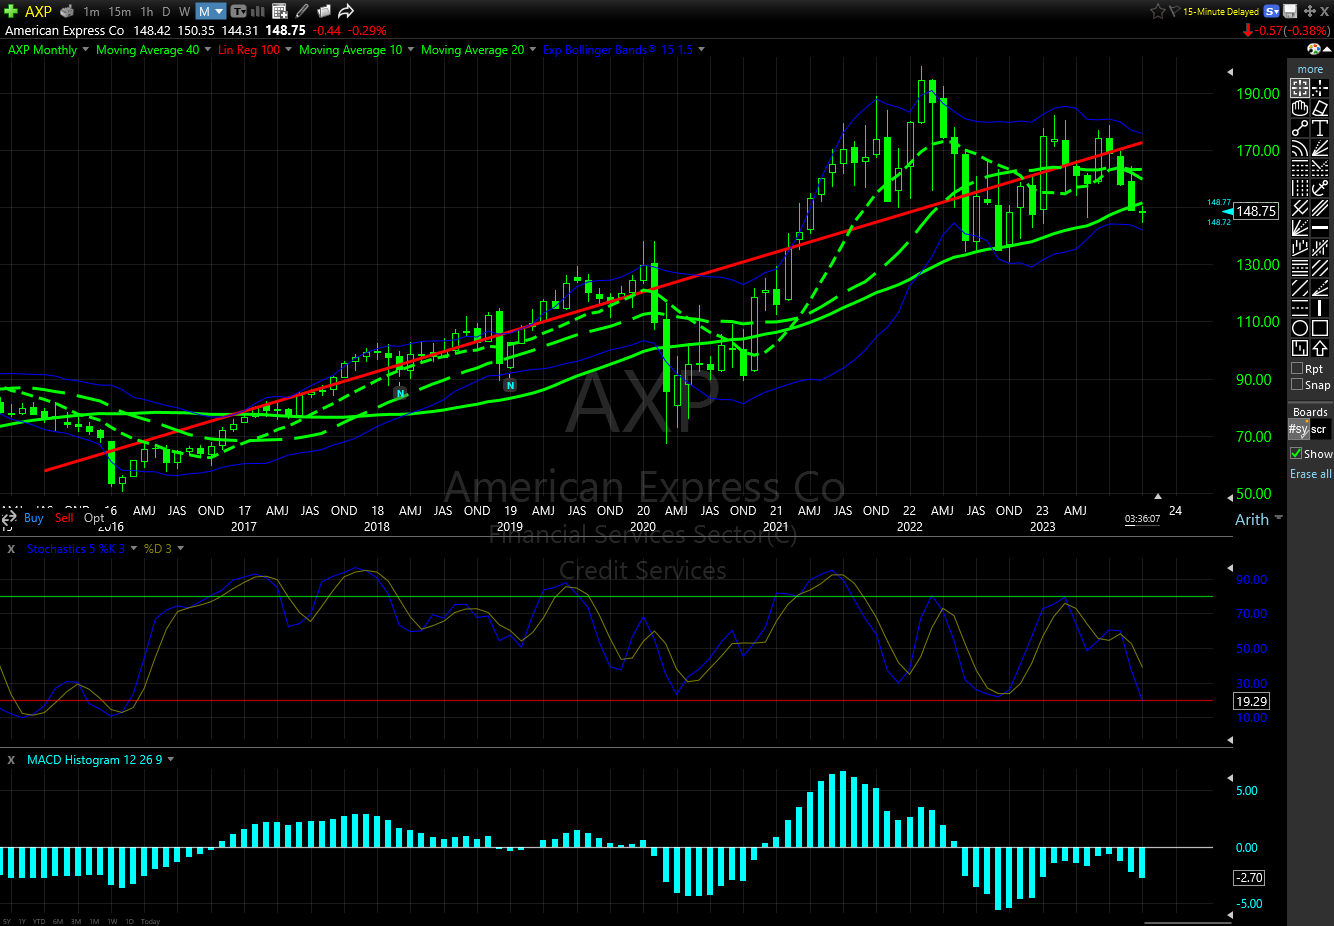Viewport: 1334px width, 926px height.
Task: Select the dotted grid selection tool
Action: click(1299, 88)
